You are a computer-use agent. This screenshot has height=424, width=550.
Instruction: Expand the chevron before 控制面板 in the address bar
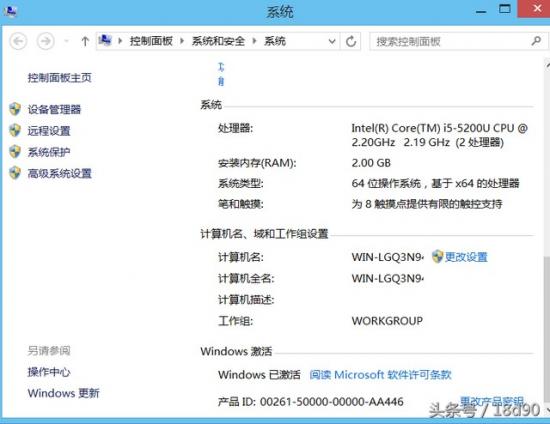(x=120, y=41)
